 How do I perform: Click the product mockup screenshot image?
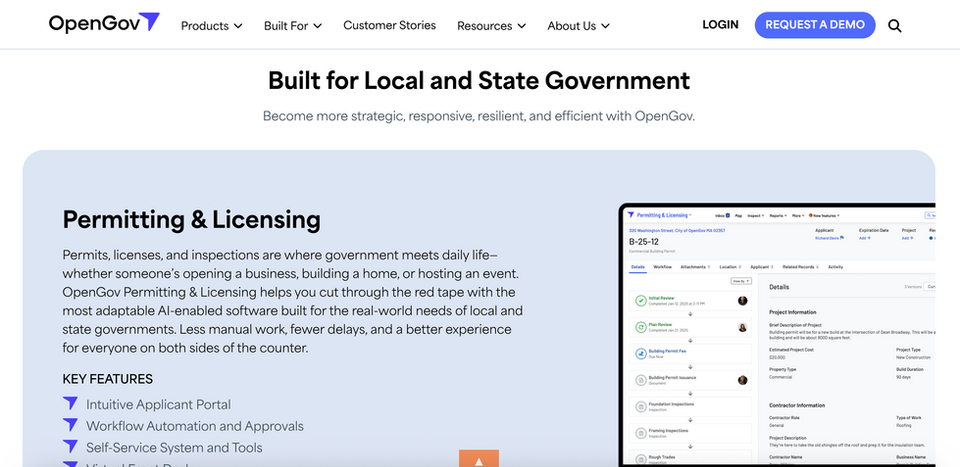[777, 334]
